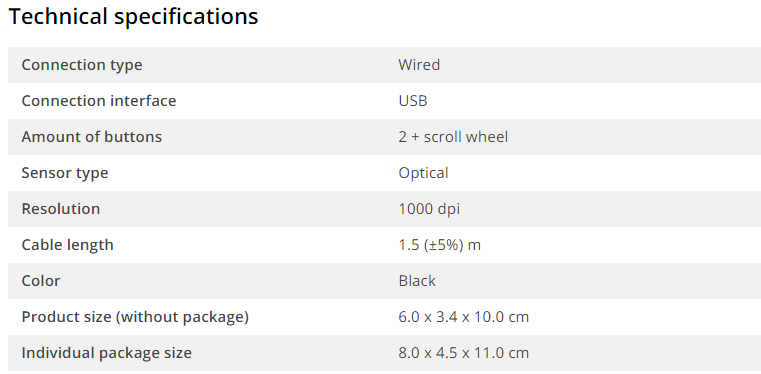This screenshot has height=374, width=761.
Task: Select the Individual package size label
Action: [x=107, y=353]
